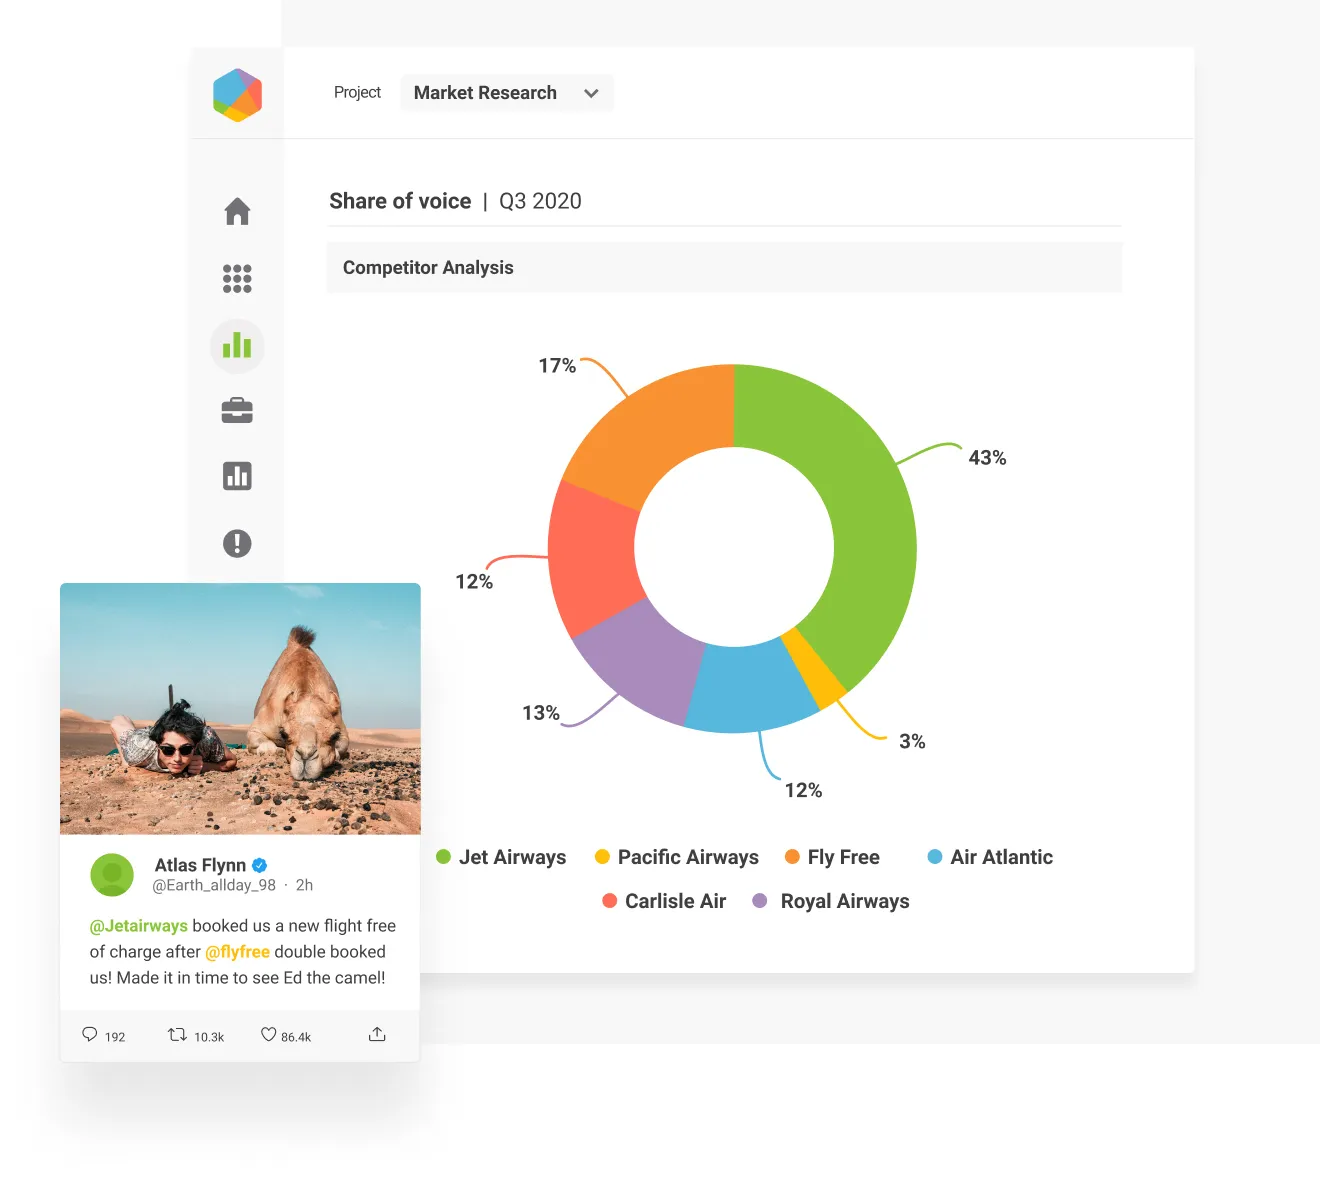Share the tweet using upload icon
Image resolution: width=1320 pixels, height=1181 pixels.
click(x=377, y=1034)
